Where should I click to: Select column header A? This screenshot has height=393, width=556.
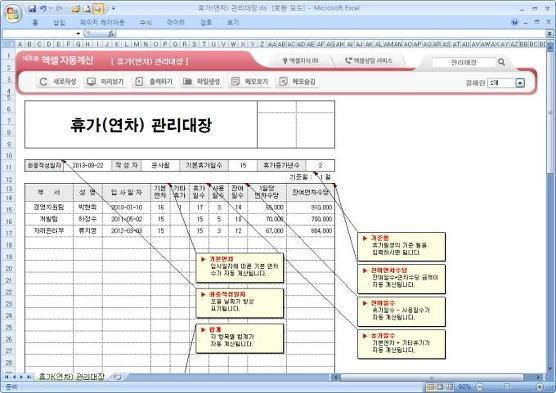tap(20, 44)
